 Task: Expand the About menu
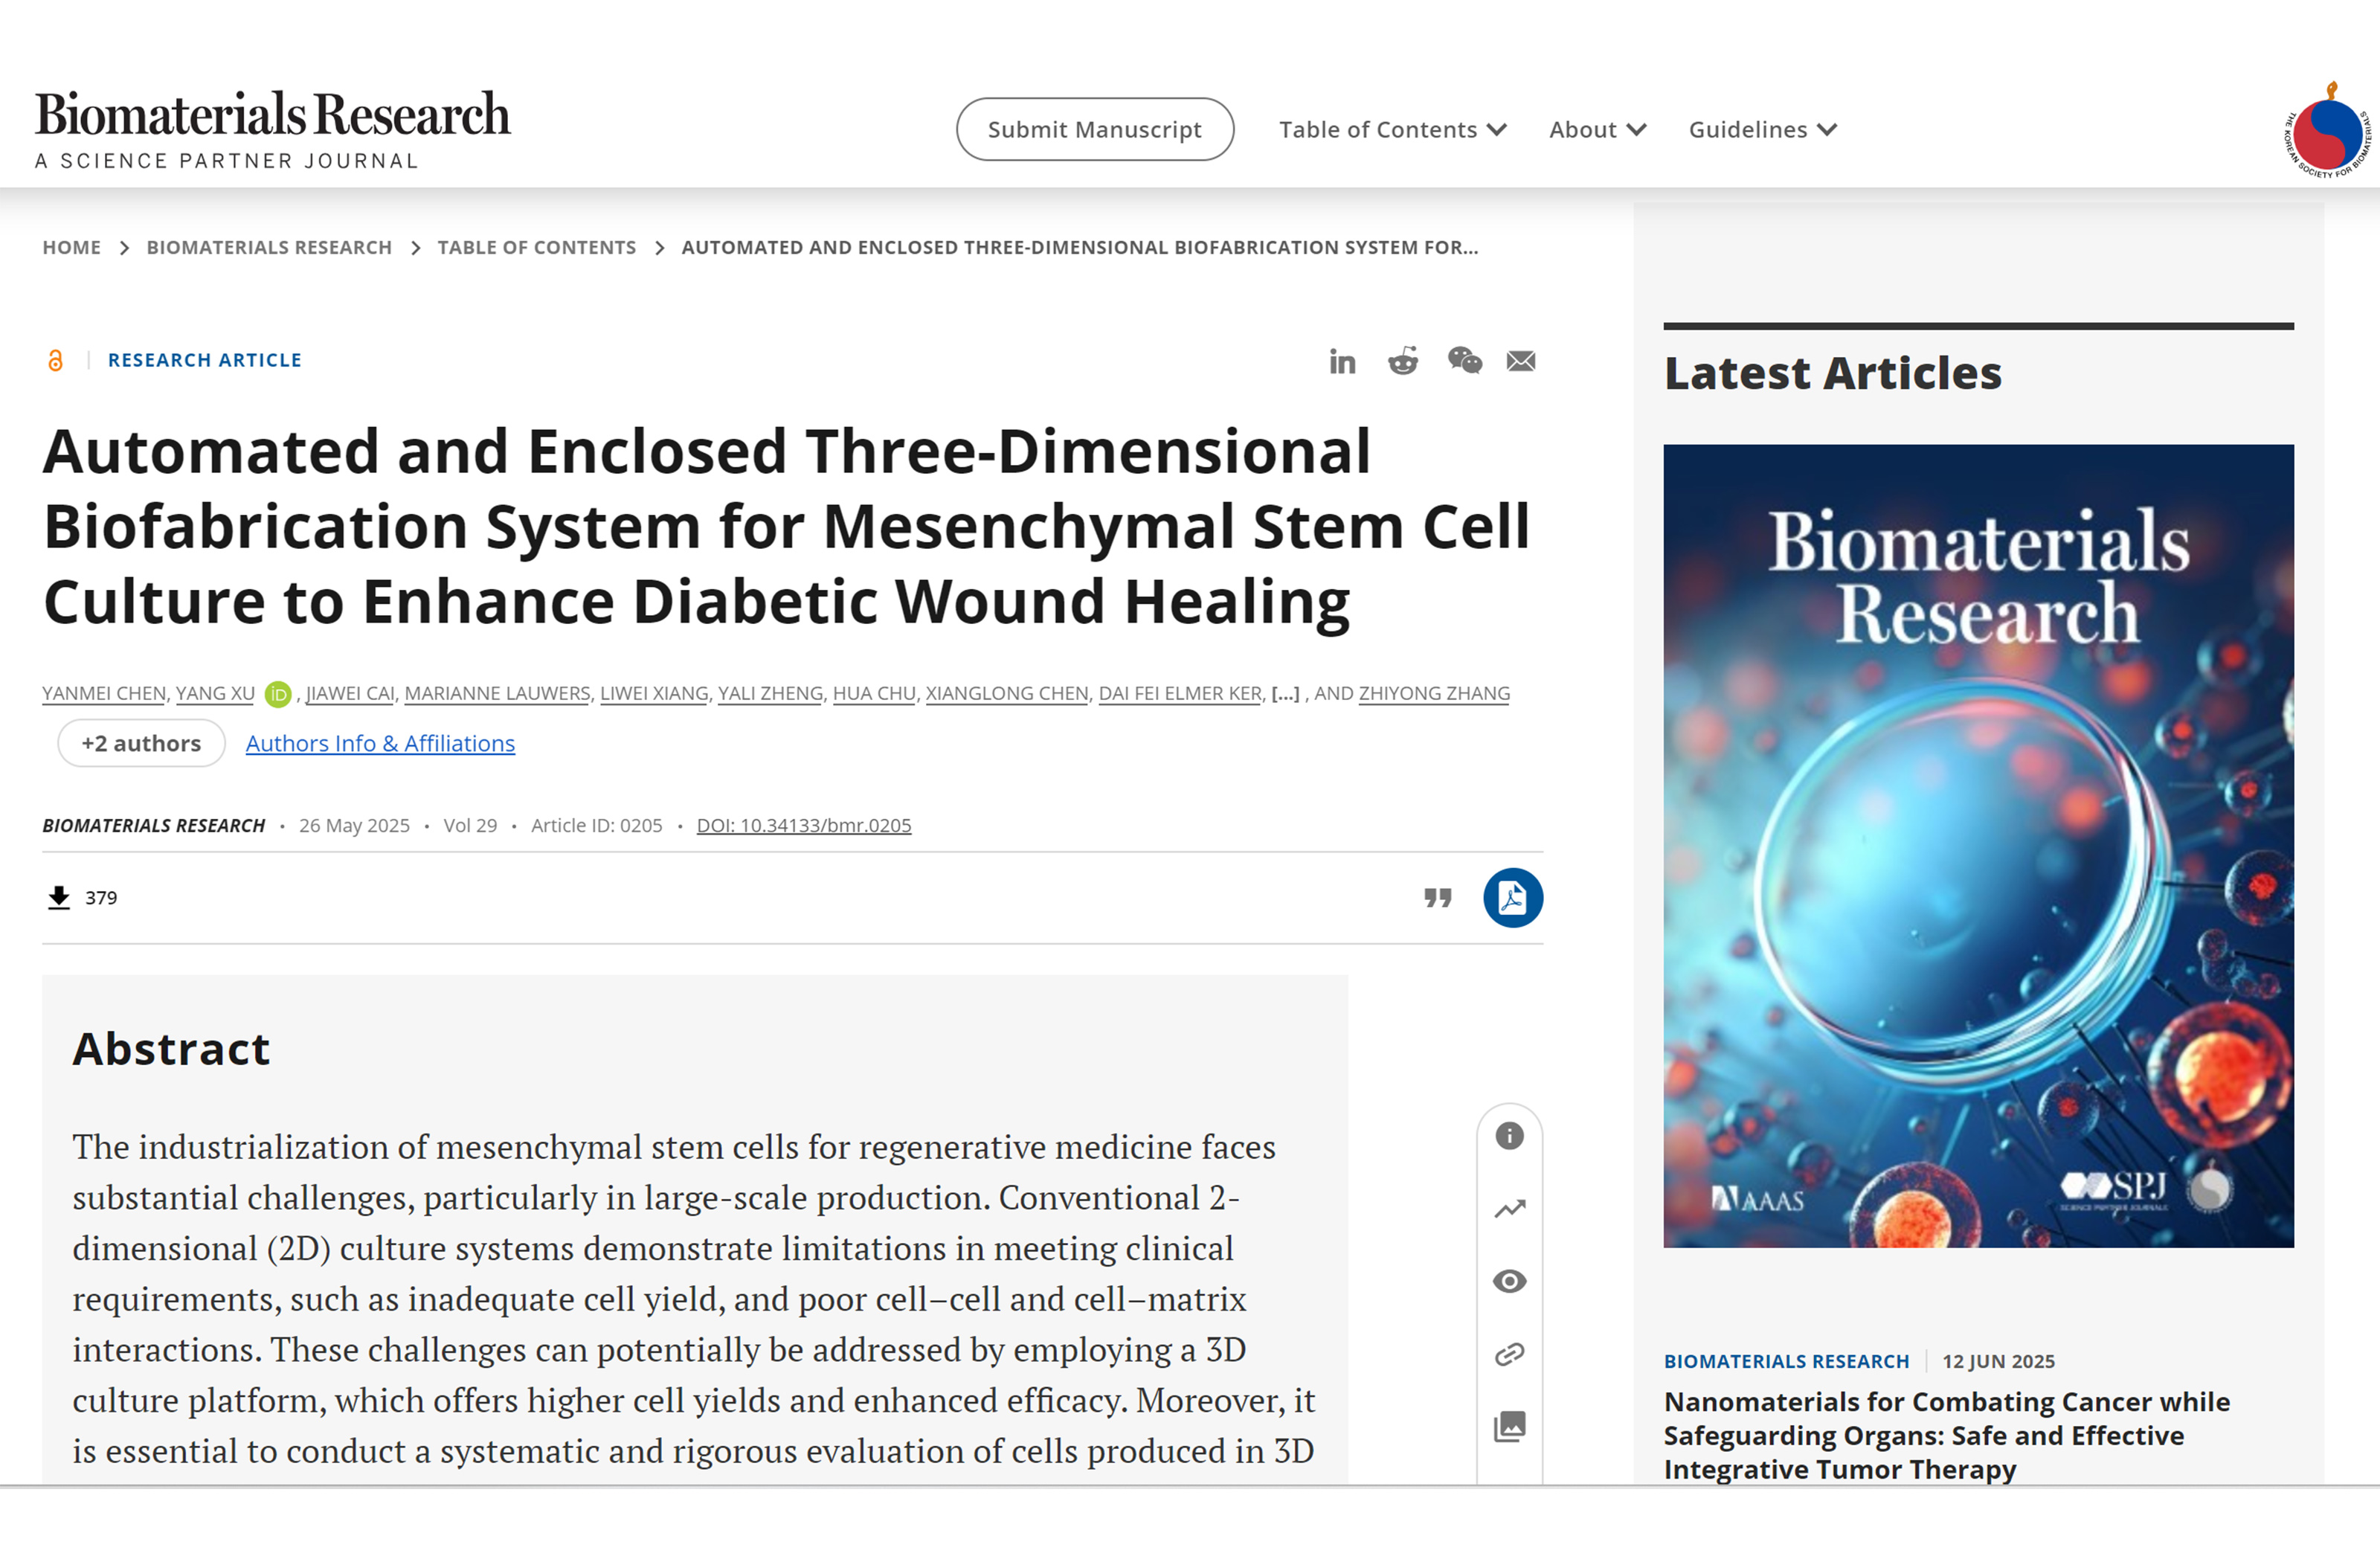pos(1597,130)
